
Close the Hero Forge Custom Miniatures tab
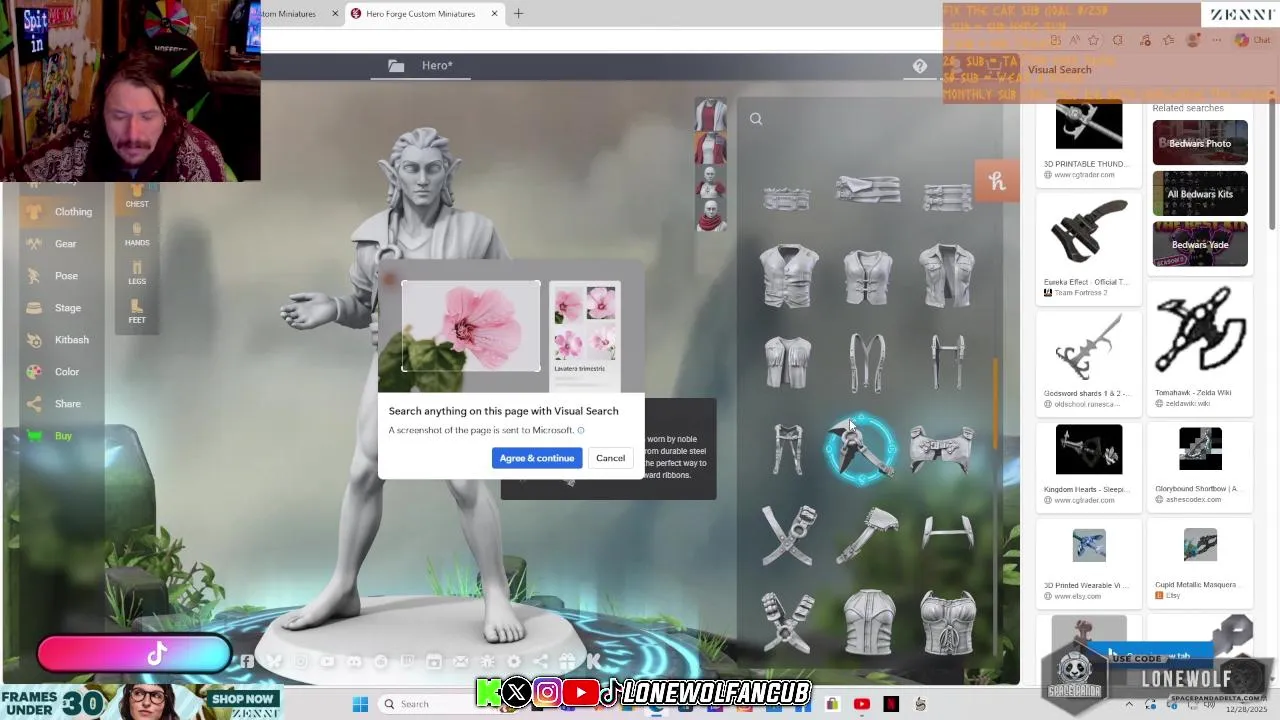pyautogui.click(x=495, y=14)
